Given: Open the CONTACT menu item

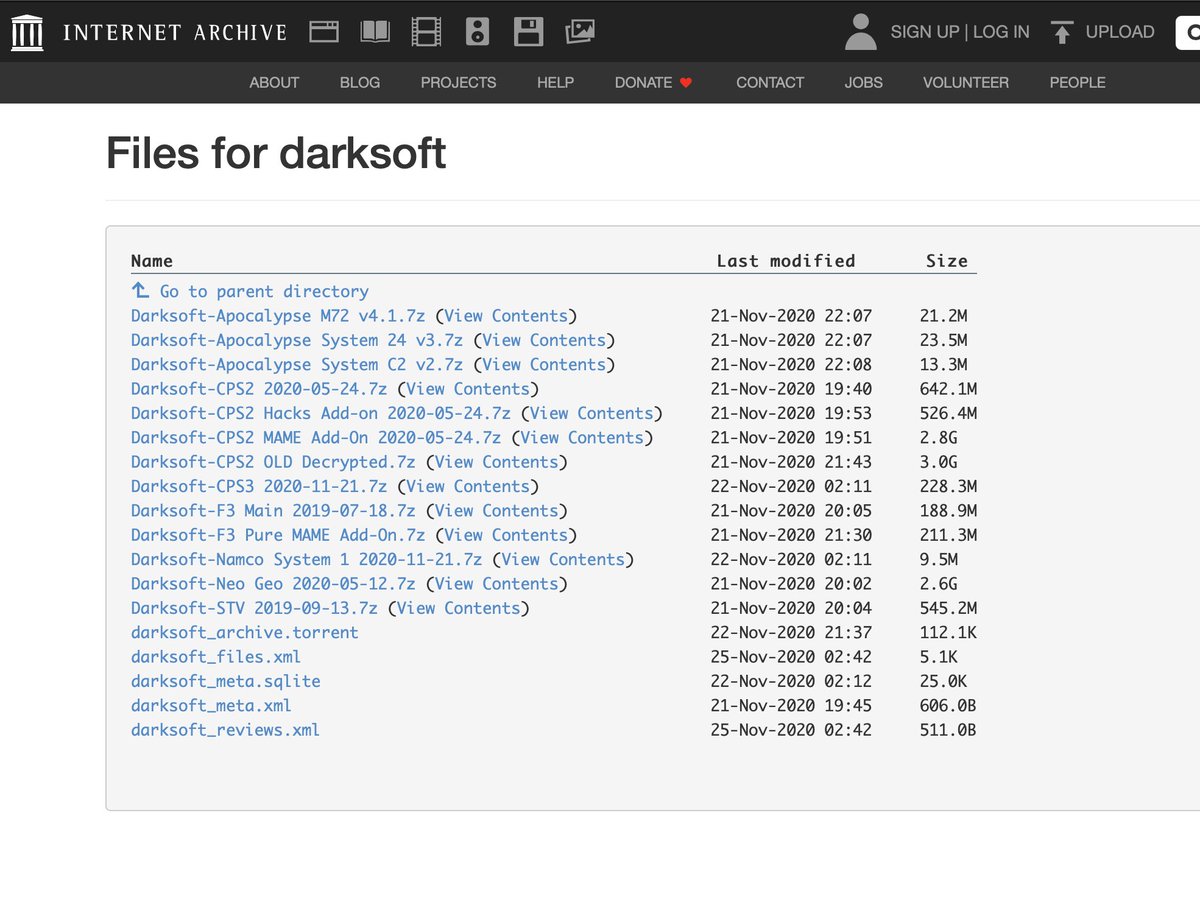Looking at the screenshot, I should coord(770,83).
